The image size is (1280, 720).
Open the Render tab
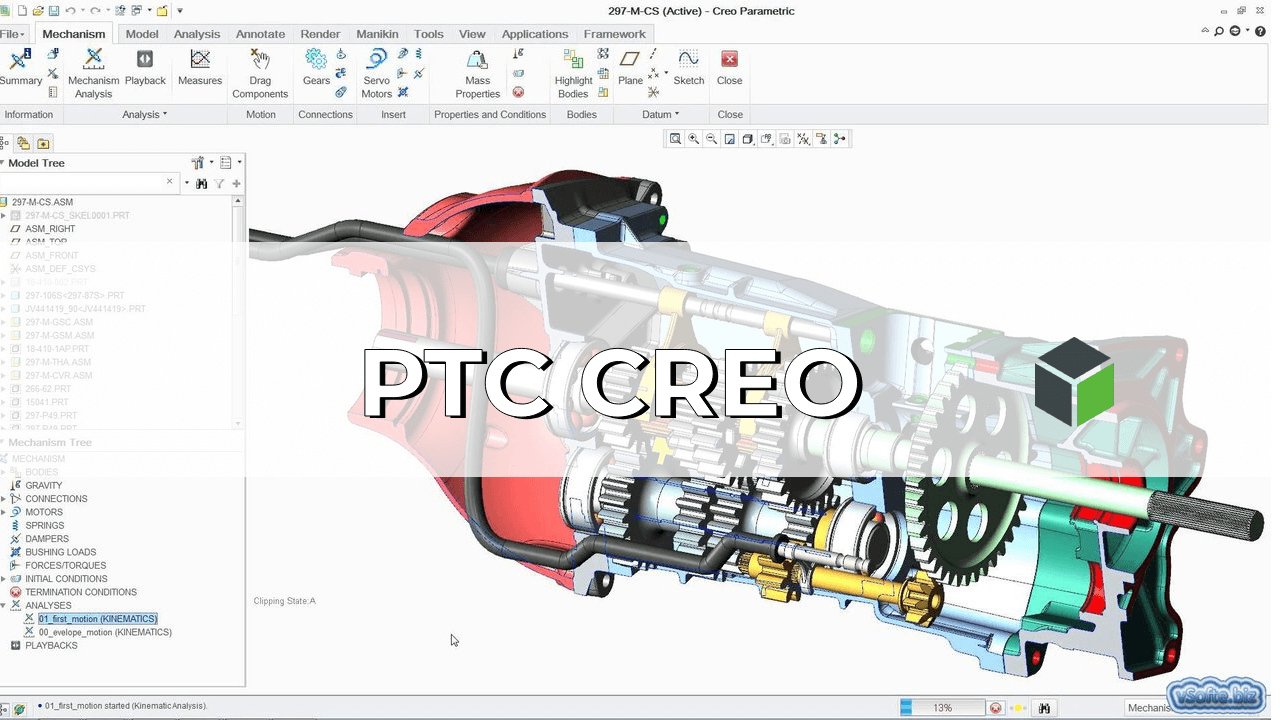click(320, 34)
